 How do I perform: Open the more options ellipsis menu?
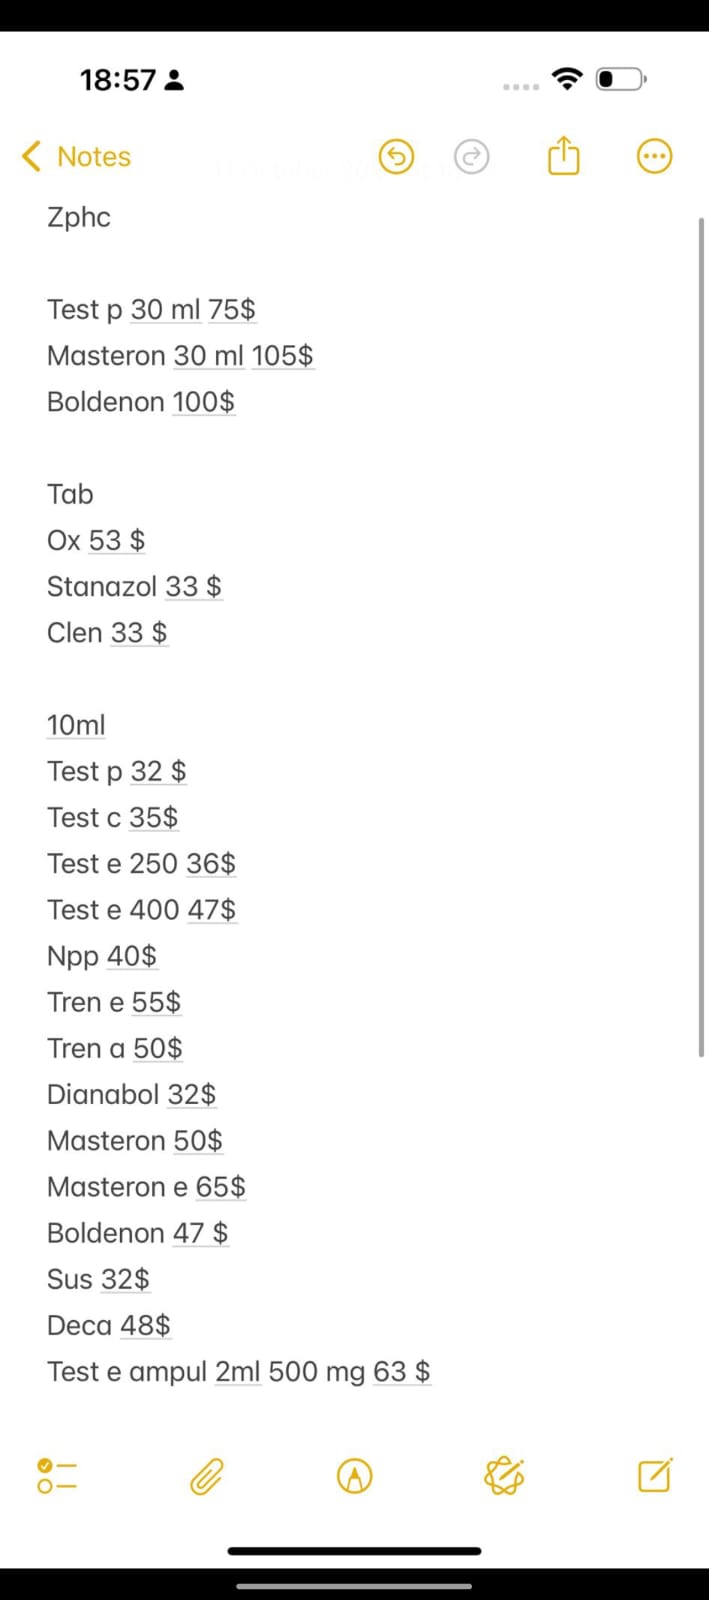(x=654, y=157)
